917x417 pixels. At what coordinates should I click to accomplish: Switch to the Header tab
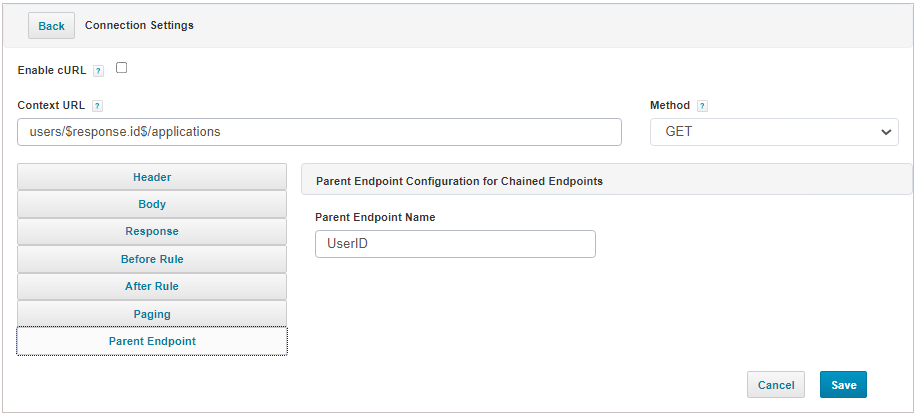tap(152, 177)
